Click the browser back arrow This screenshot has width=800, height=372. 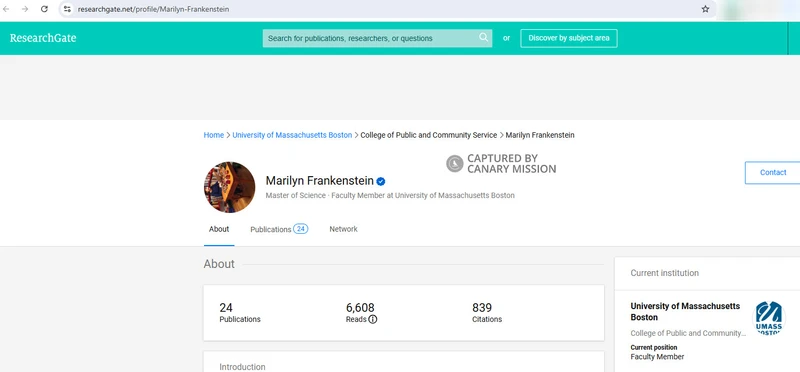[x=6, y=9]
